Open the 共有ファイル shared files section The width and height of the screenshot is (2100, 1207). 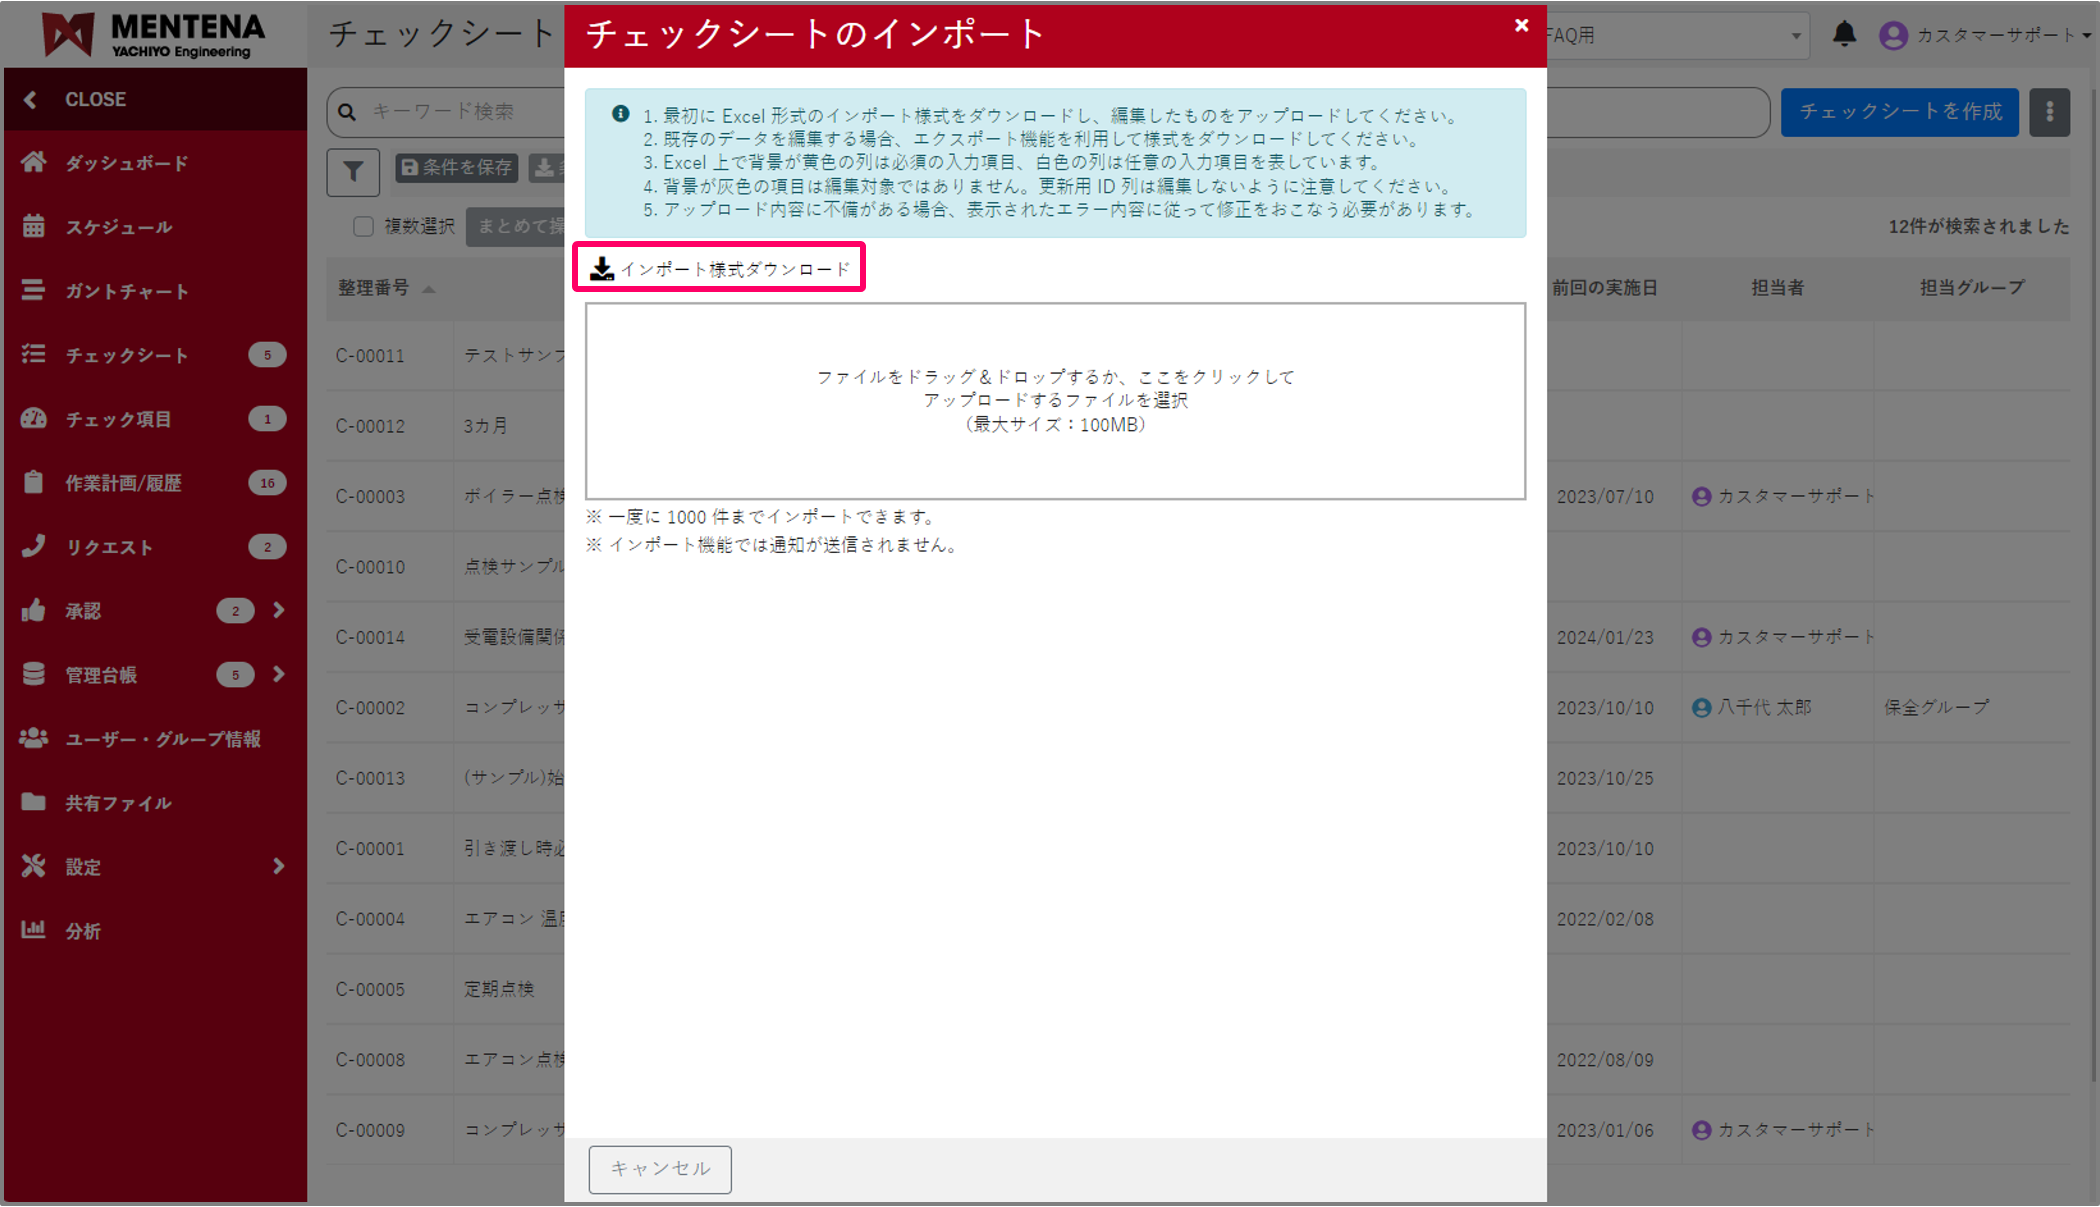(117, 802)
